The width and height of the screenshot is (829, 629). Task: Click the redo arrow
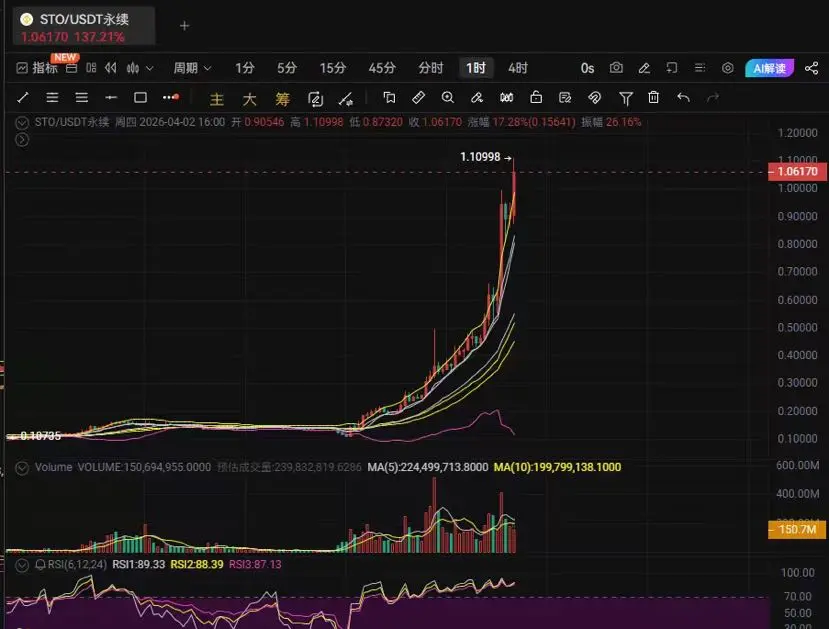coord(713,97)
